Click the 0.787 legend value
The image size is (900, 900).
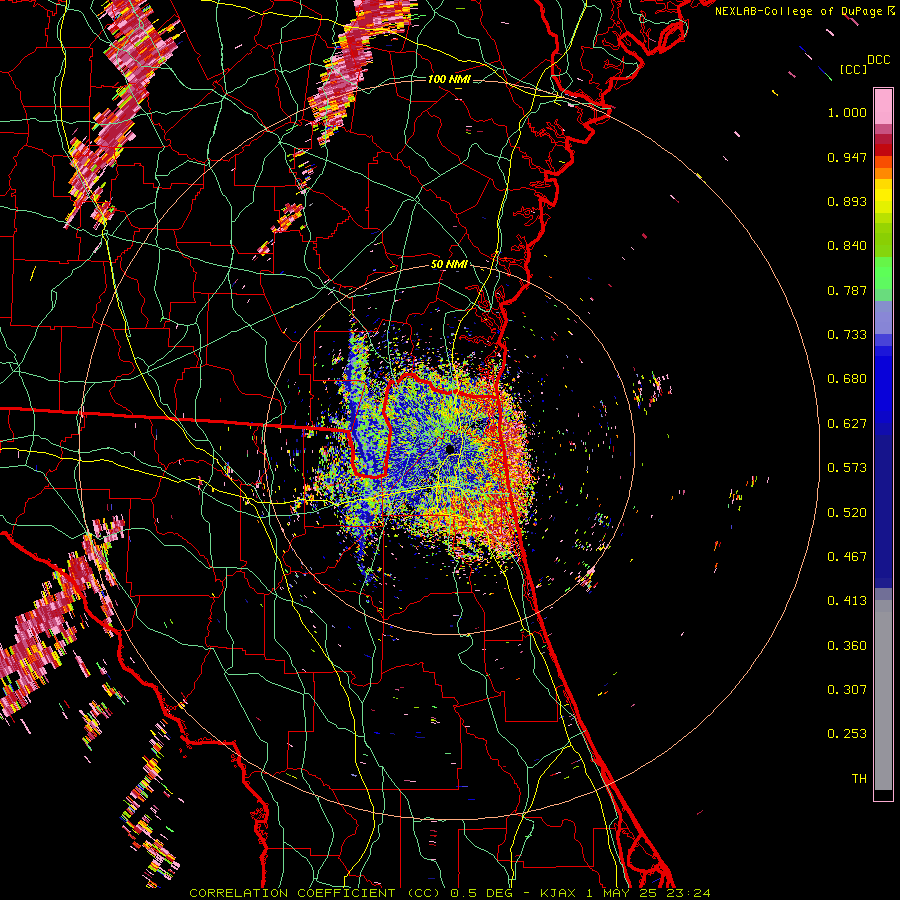tap(847, 290)
